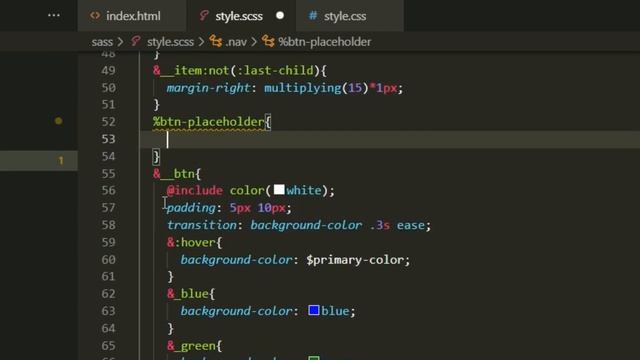
Task: Open the .nav breadcrumb symbol
Action: click(236, 42)
